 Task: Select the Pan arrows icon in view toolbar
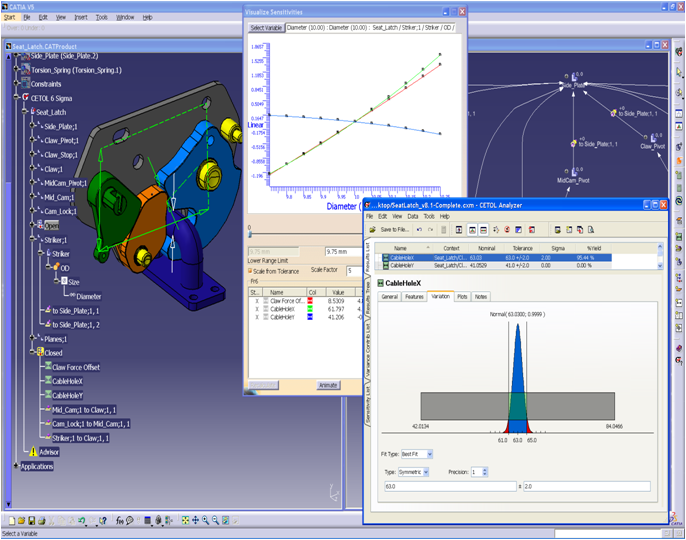click(x=196, y=520)
